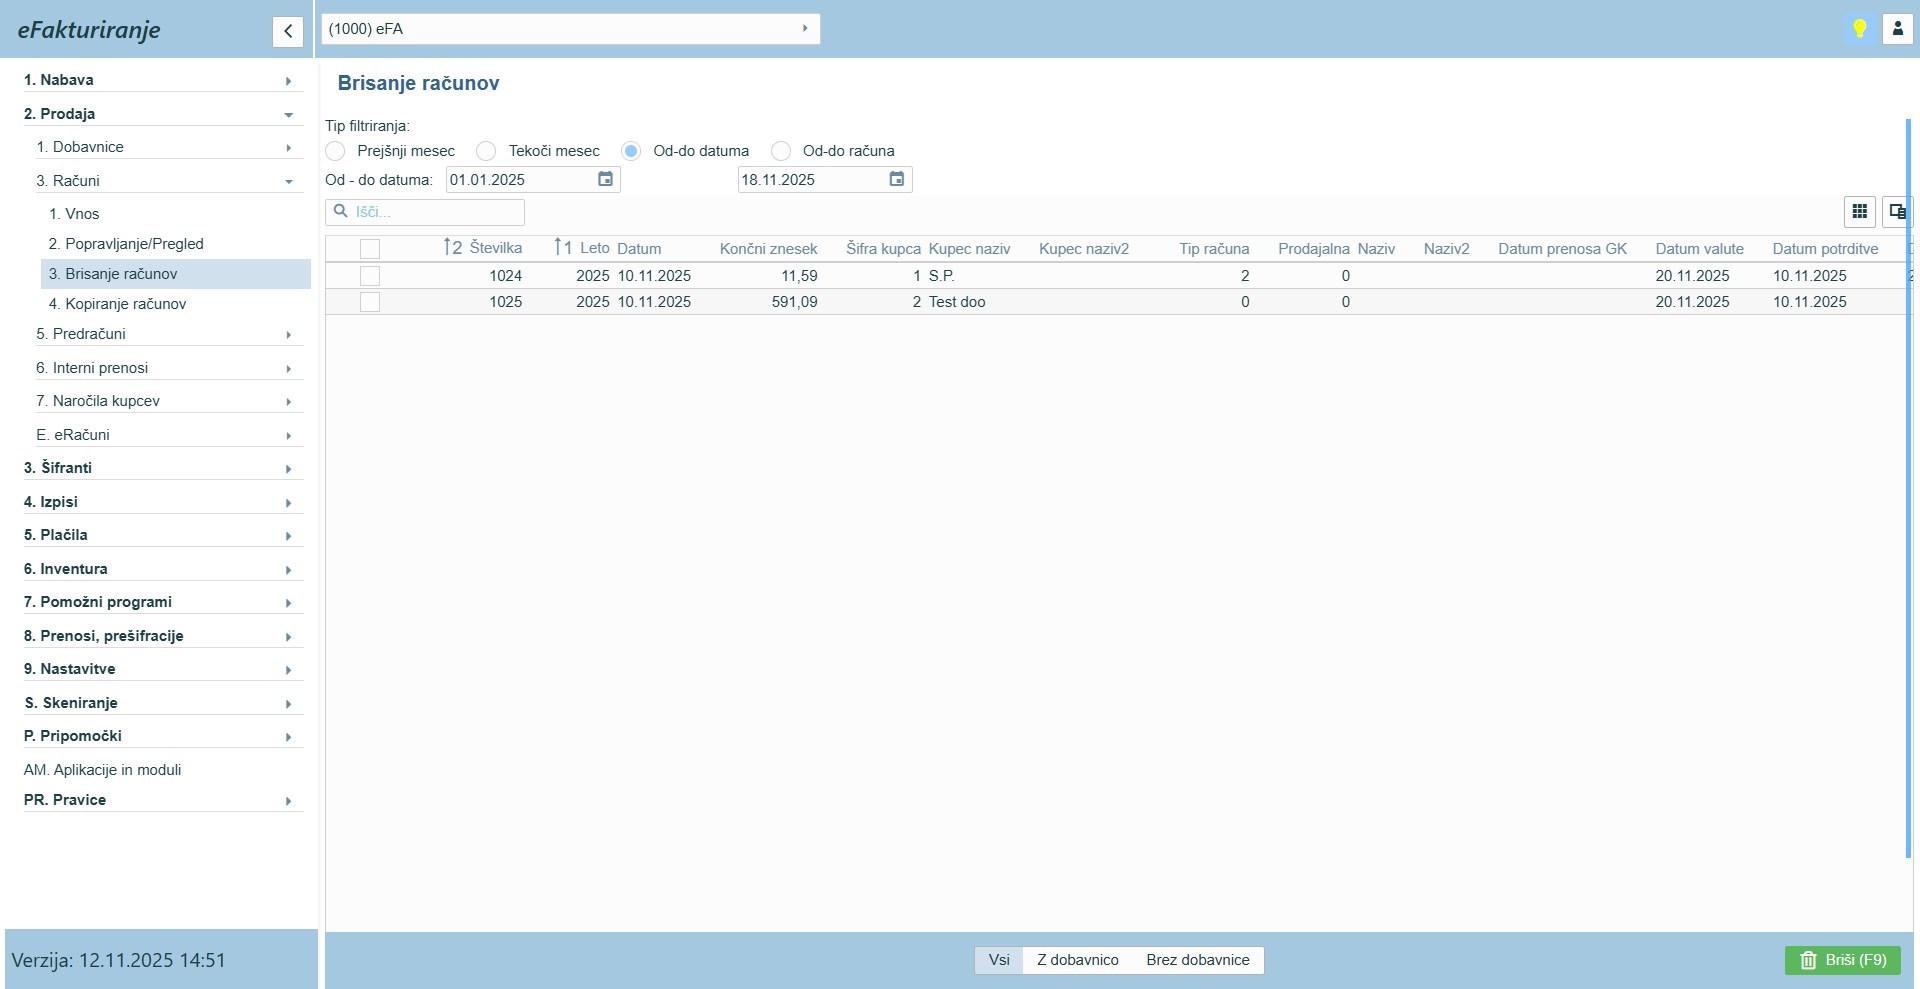The height and width of the screenshot is (989, 1920).
Task: Click the green Briši (F9) button
Action: pyautogui.click(x=1842, y=960)
